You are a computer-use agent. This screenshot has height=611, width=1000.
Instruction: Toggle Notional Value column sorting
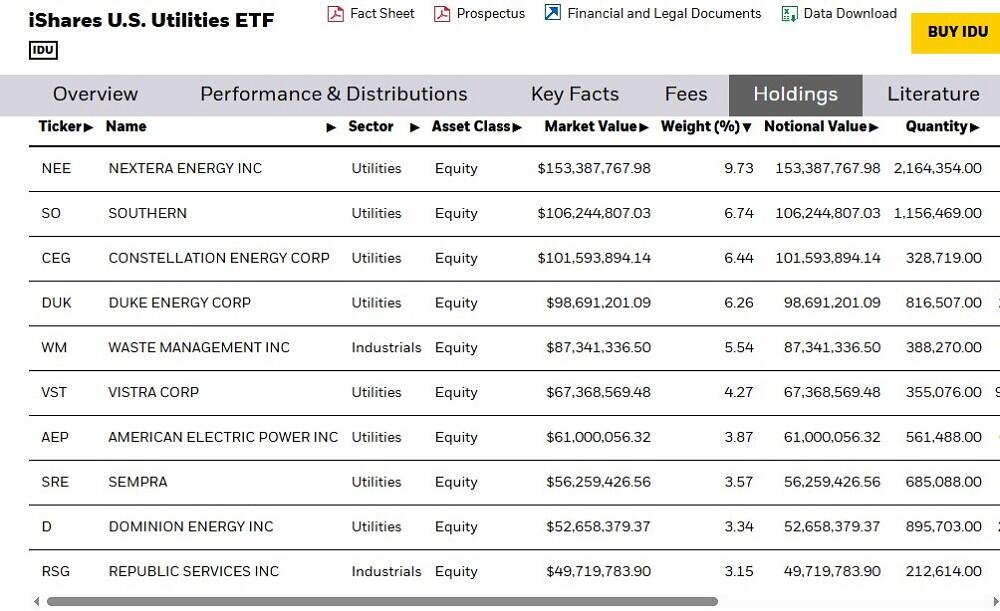(873, 127)
